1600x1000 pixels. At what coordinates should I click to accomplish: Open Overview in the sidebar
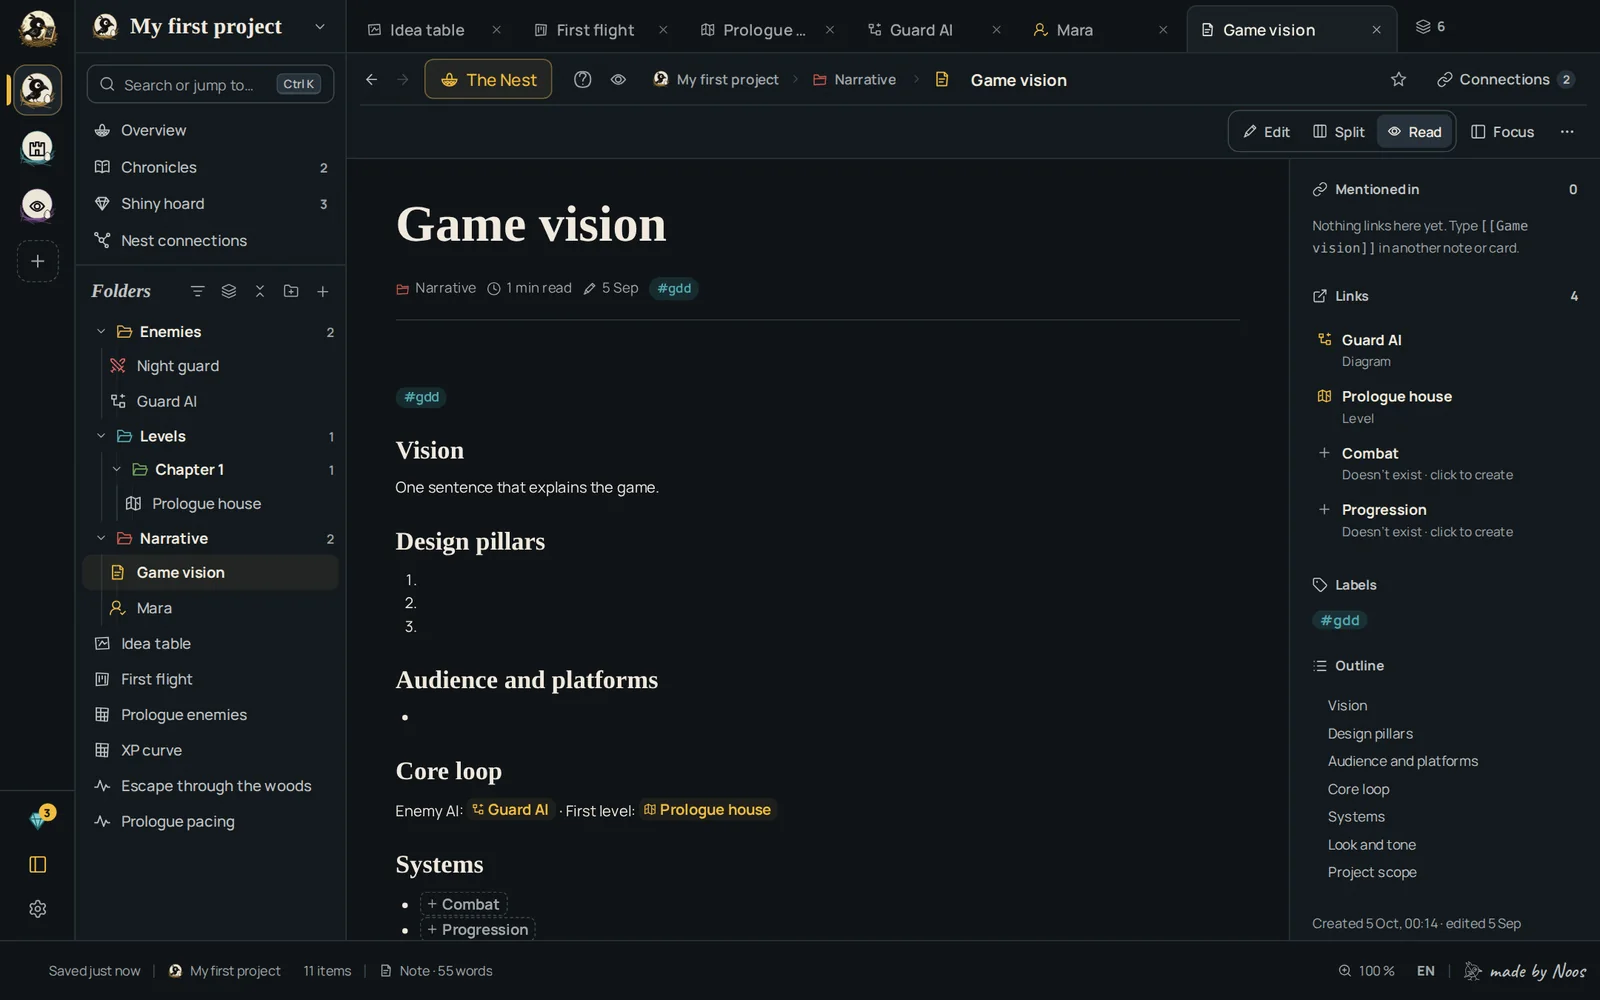(x=210, y=131)
